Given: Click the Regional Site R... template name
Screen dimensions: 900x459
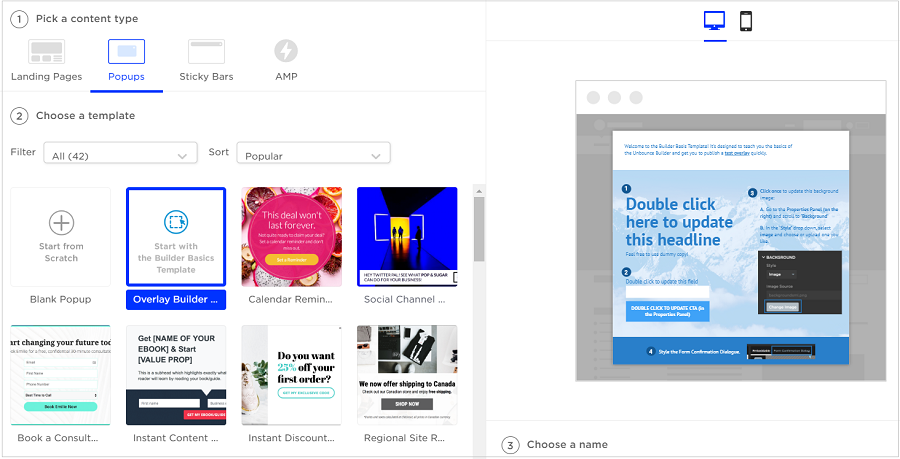Looking at the screenshot, I should pyautogui.click(x=405, y=438).
